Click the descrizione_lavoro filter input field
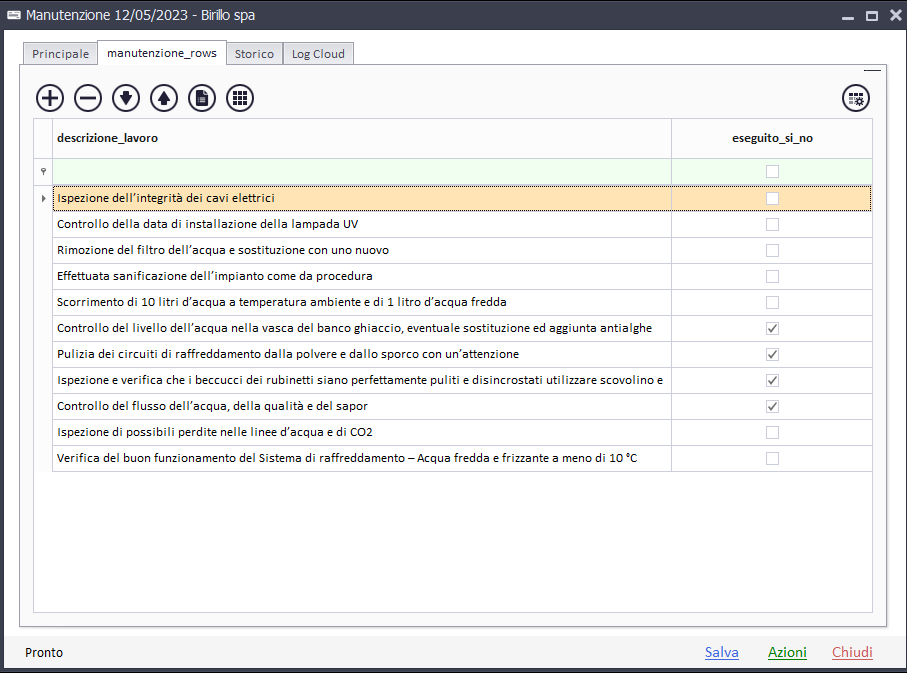Viewport: 907px width, 673px height. 361,172
